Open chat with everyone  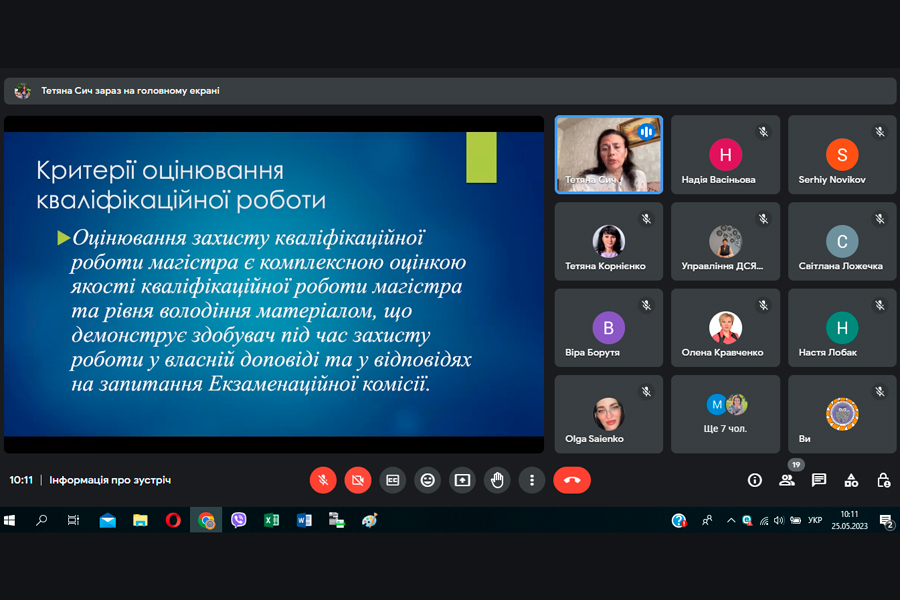coord(819,480)
